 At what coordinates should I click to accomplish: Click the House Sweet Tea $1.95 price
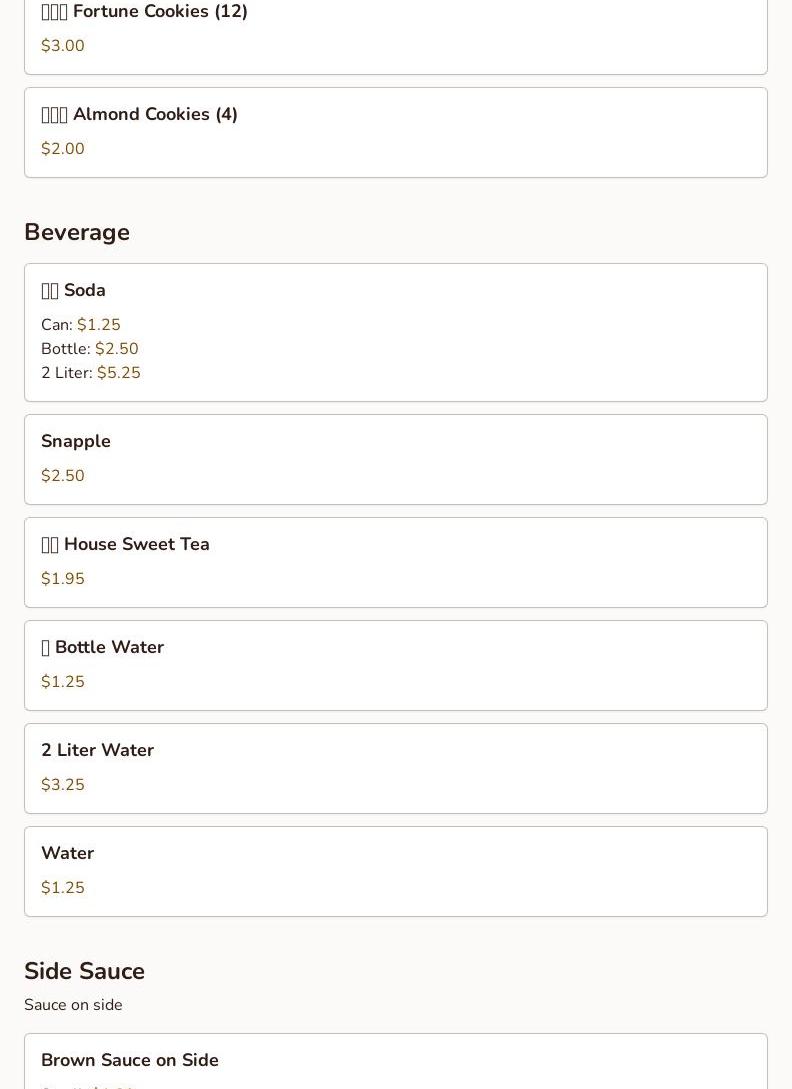(63, 579)
